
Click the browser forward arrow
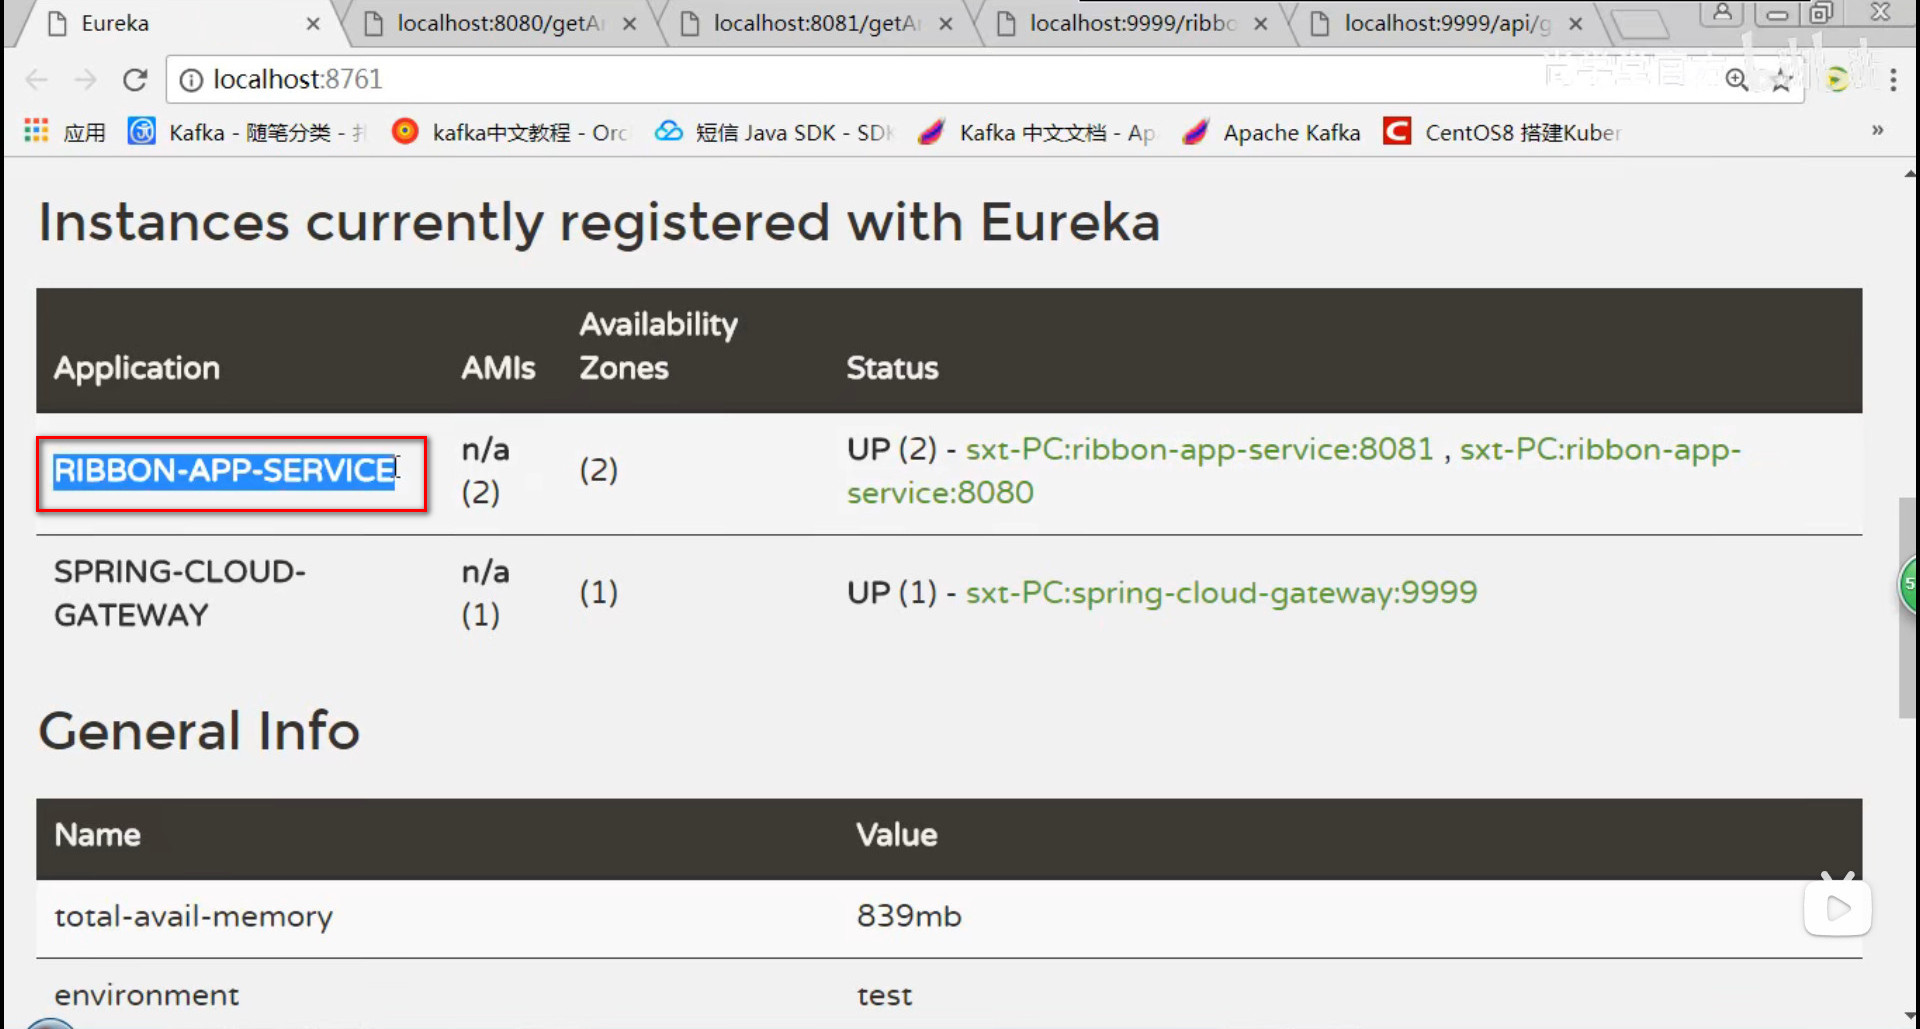[x=86, y=80]
